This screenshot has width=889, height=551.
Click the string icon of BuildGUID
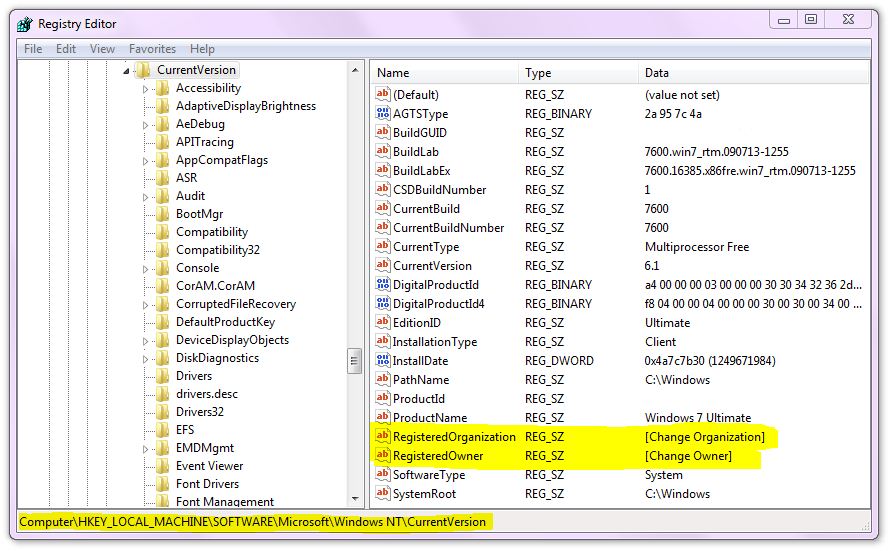pyautogui.click(x=383, y=132)
